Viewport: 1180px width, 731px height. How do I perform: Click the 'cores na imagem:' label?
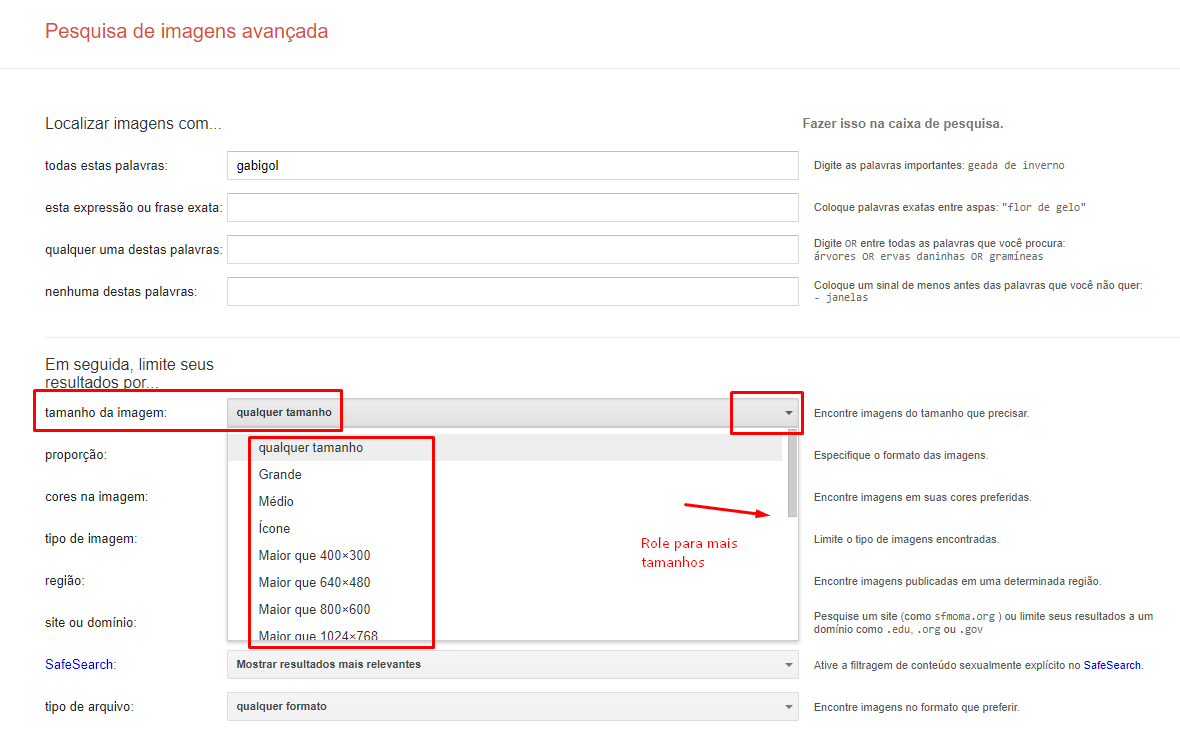pos(96,497)
